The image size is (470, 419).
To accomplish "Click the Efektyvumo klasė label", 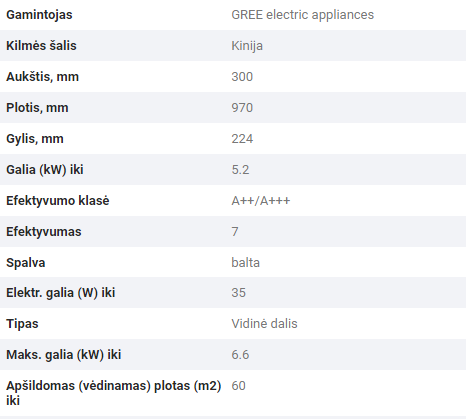I will click(x=58, y=201).
